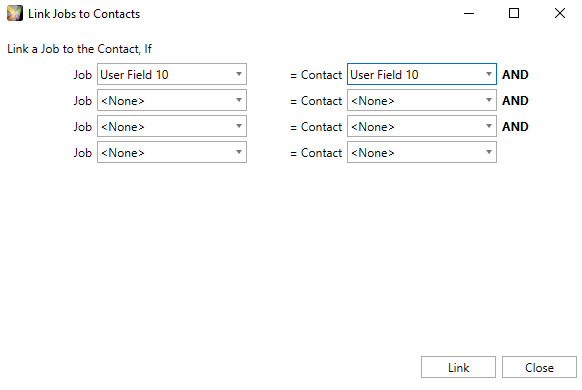Click the 'Link Jobs to Contacts' window title
Viewport: 582px width, 390px height.
tap(84, 14)
